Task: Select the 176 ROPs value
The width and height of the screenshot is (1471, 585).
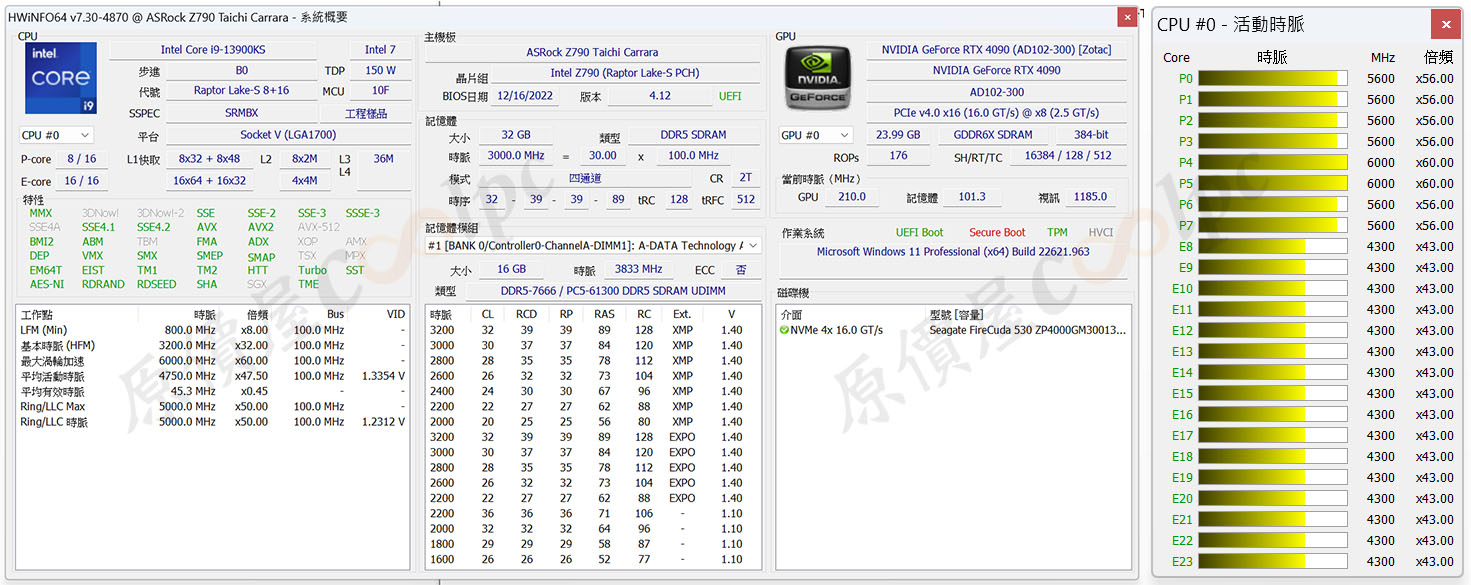Action: [898, 156]
